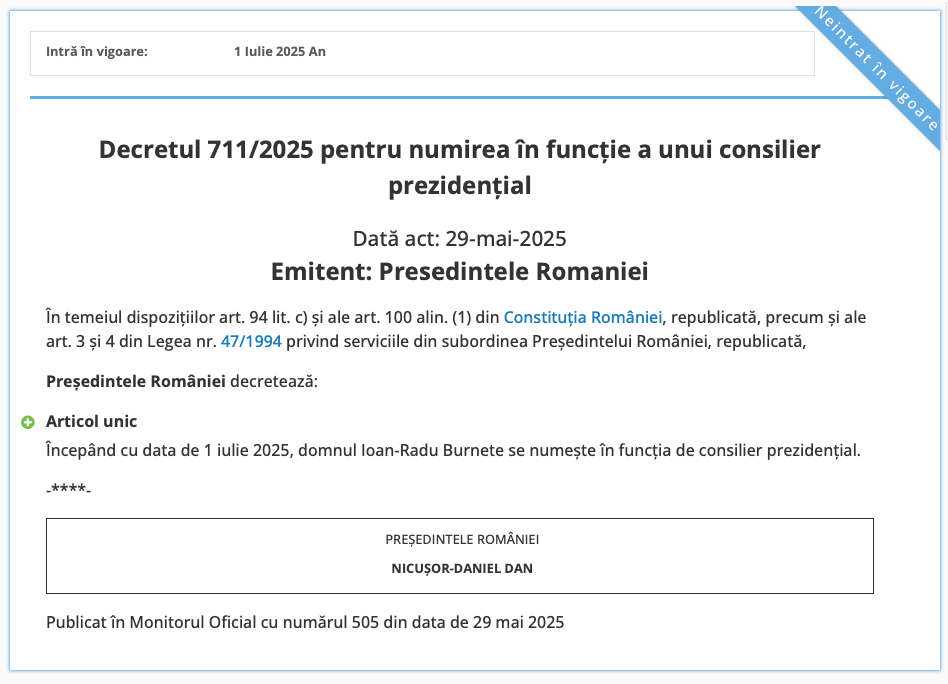Click the 'Publicat în Monitorul Oficial' line
Image resolution: width=948 pixels, height=684 pixels.
click(305, 622)
